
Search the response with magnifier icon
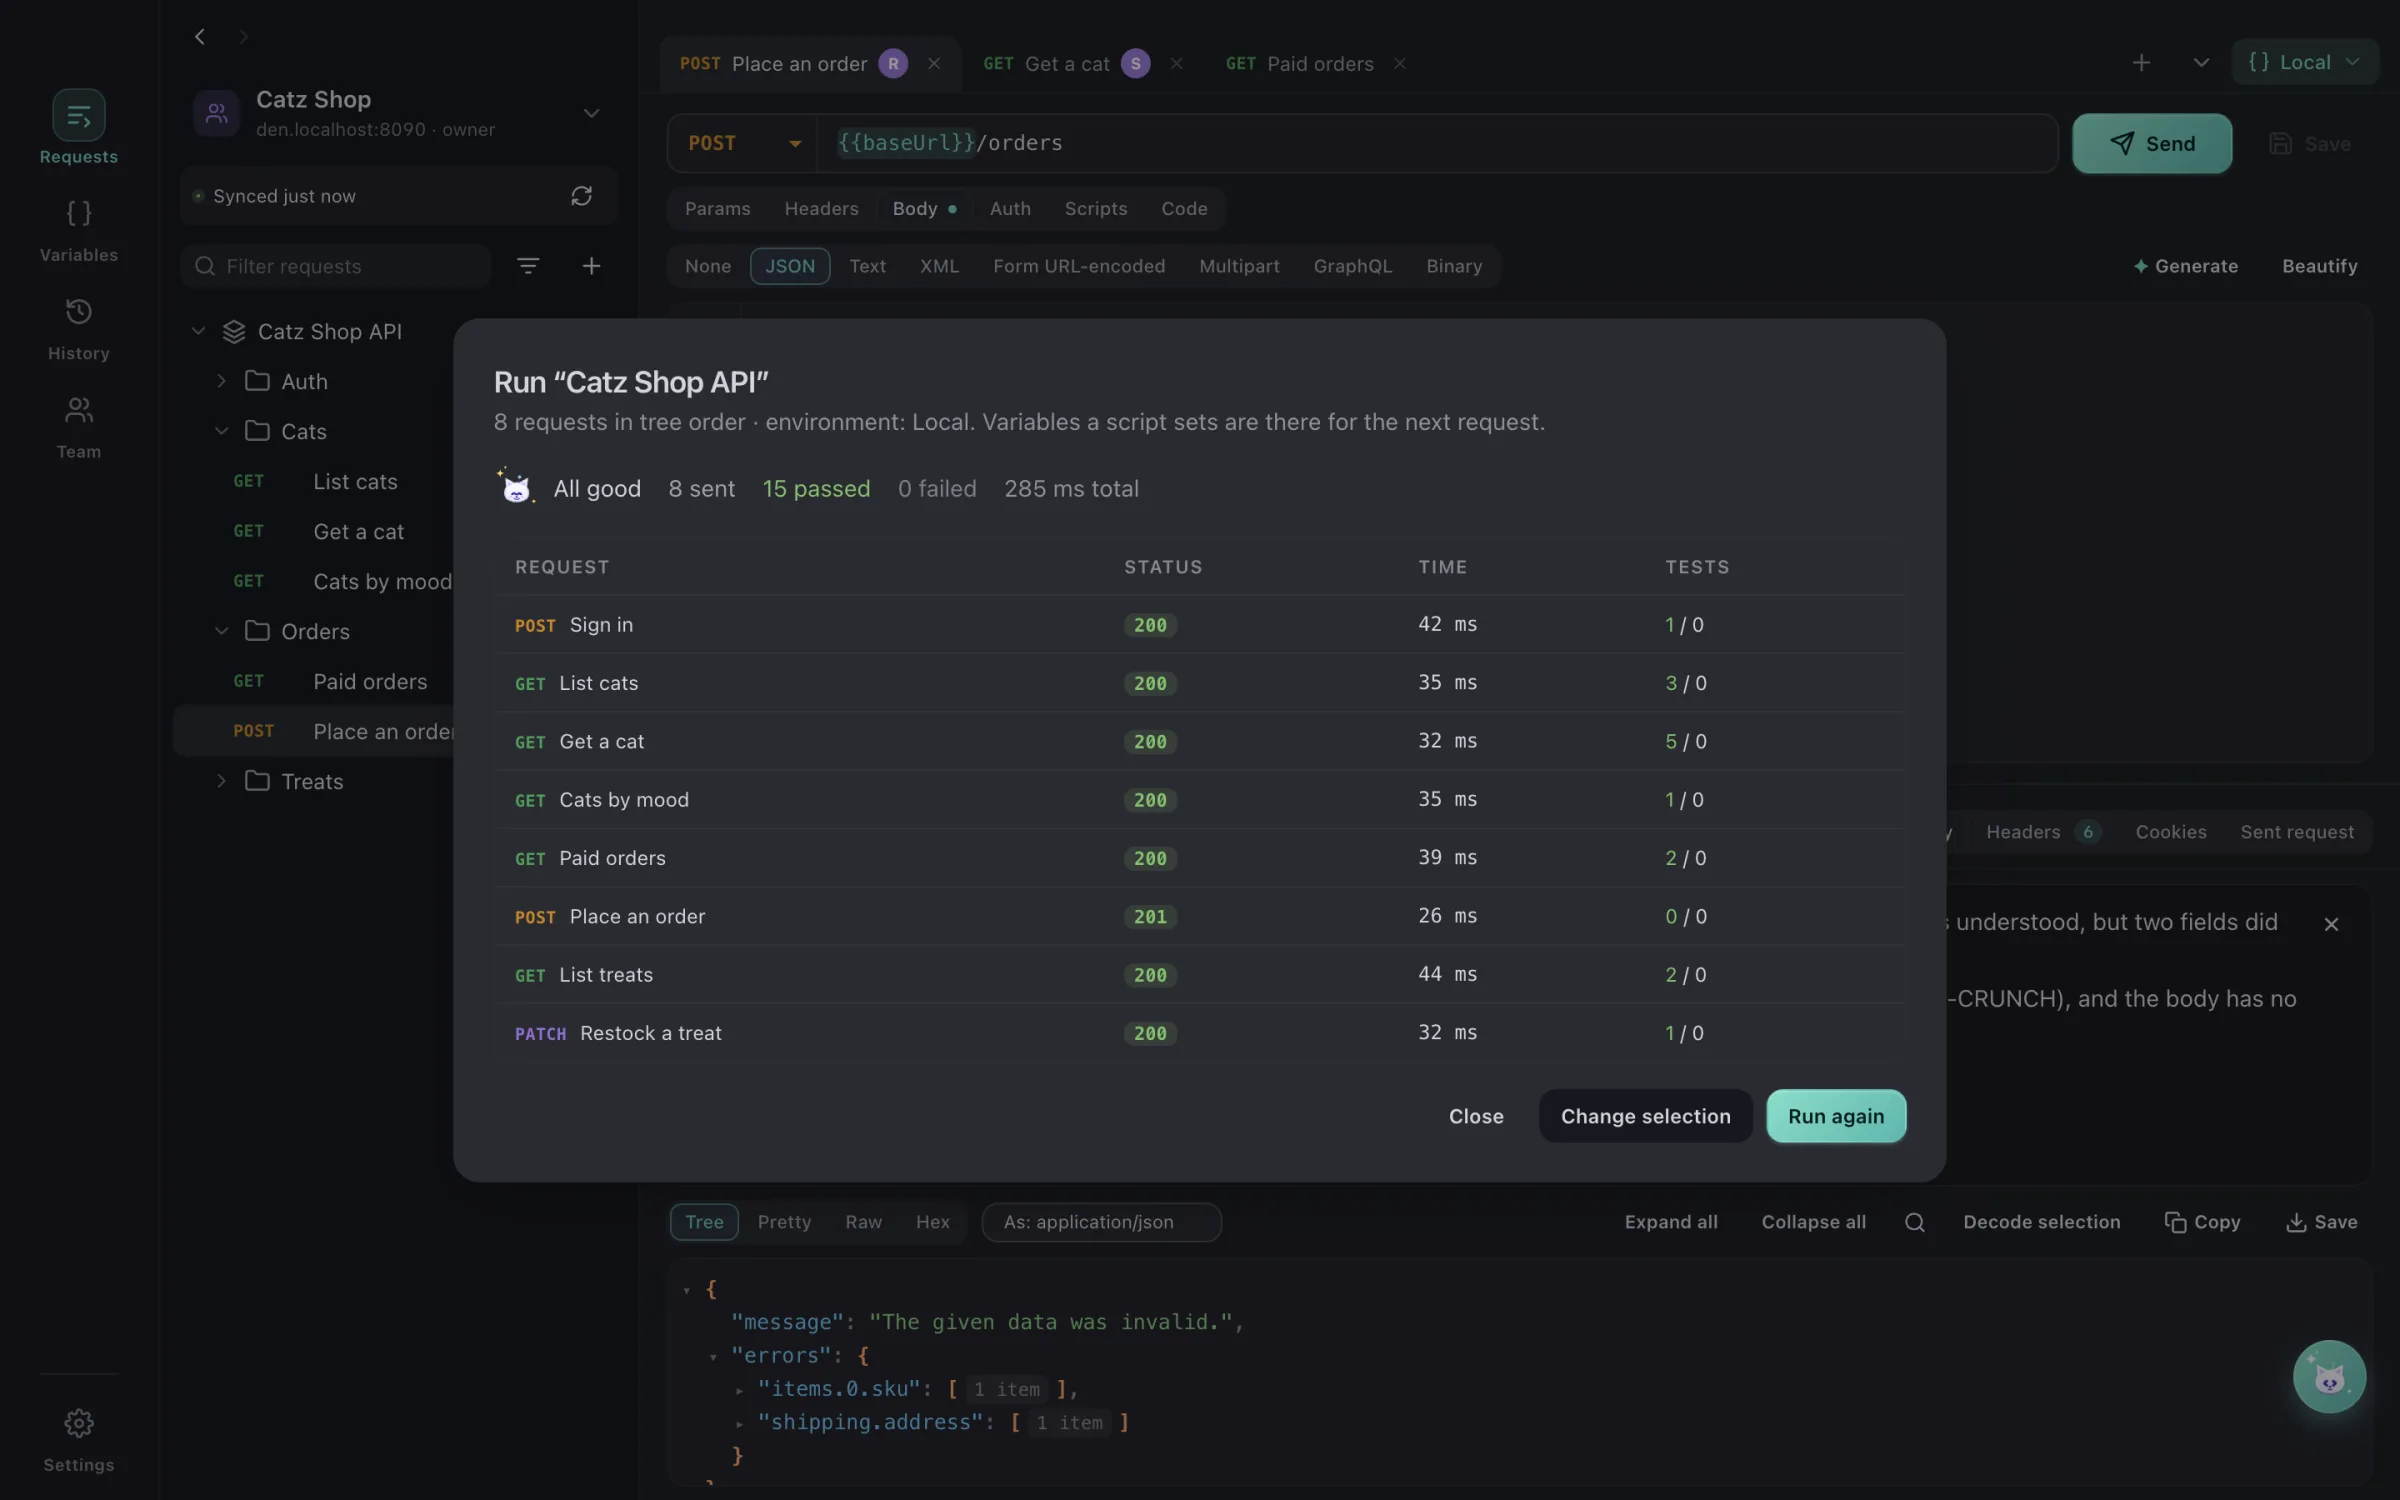tap(1914, 1222)
